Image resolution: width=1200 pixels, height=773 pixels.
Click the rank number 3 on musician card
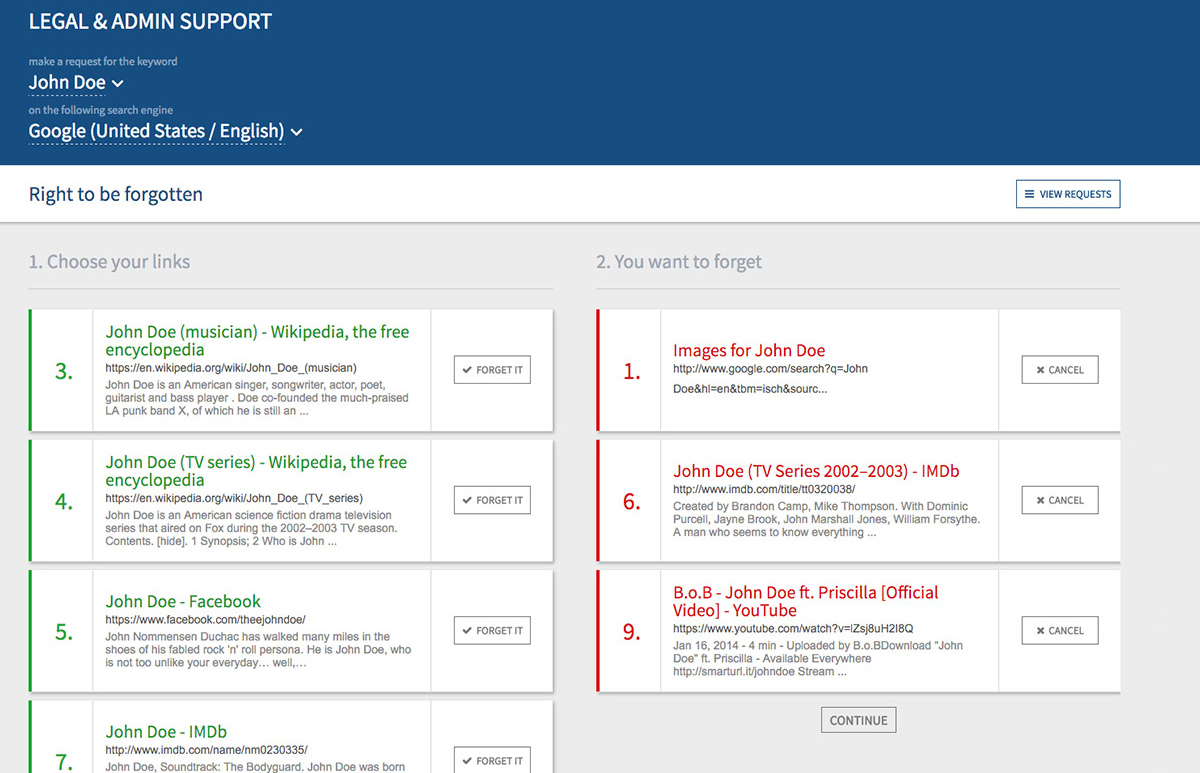coord(64,372)
